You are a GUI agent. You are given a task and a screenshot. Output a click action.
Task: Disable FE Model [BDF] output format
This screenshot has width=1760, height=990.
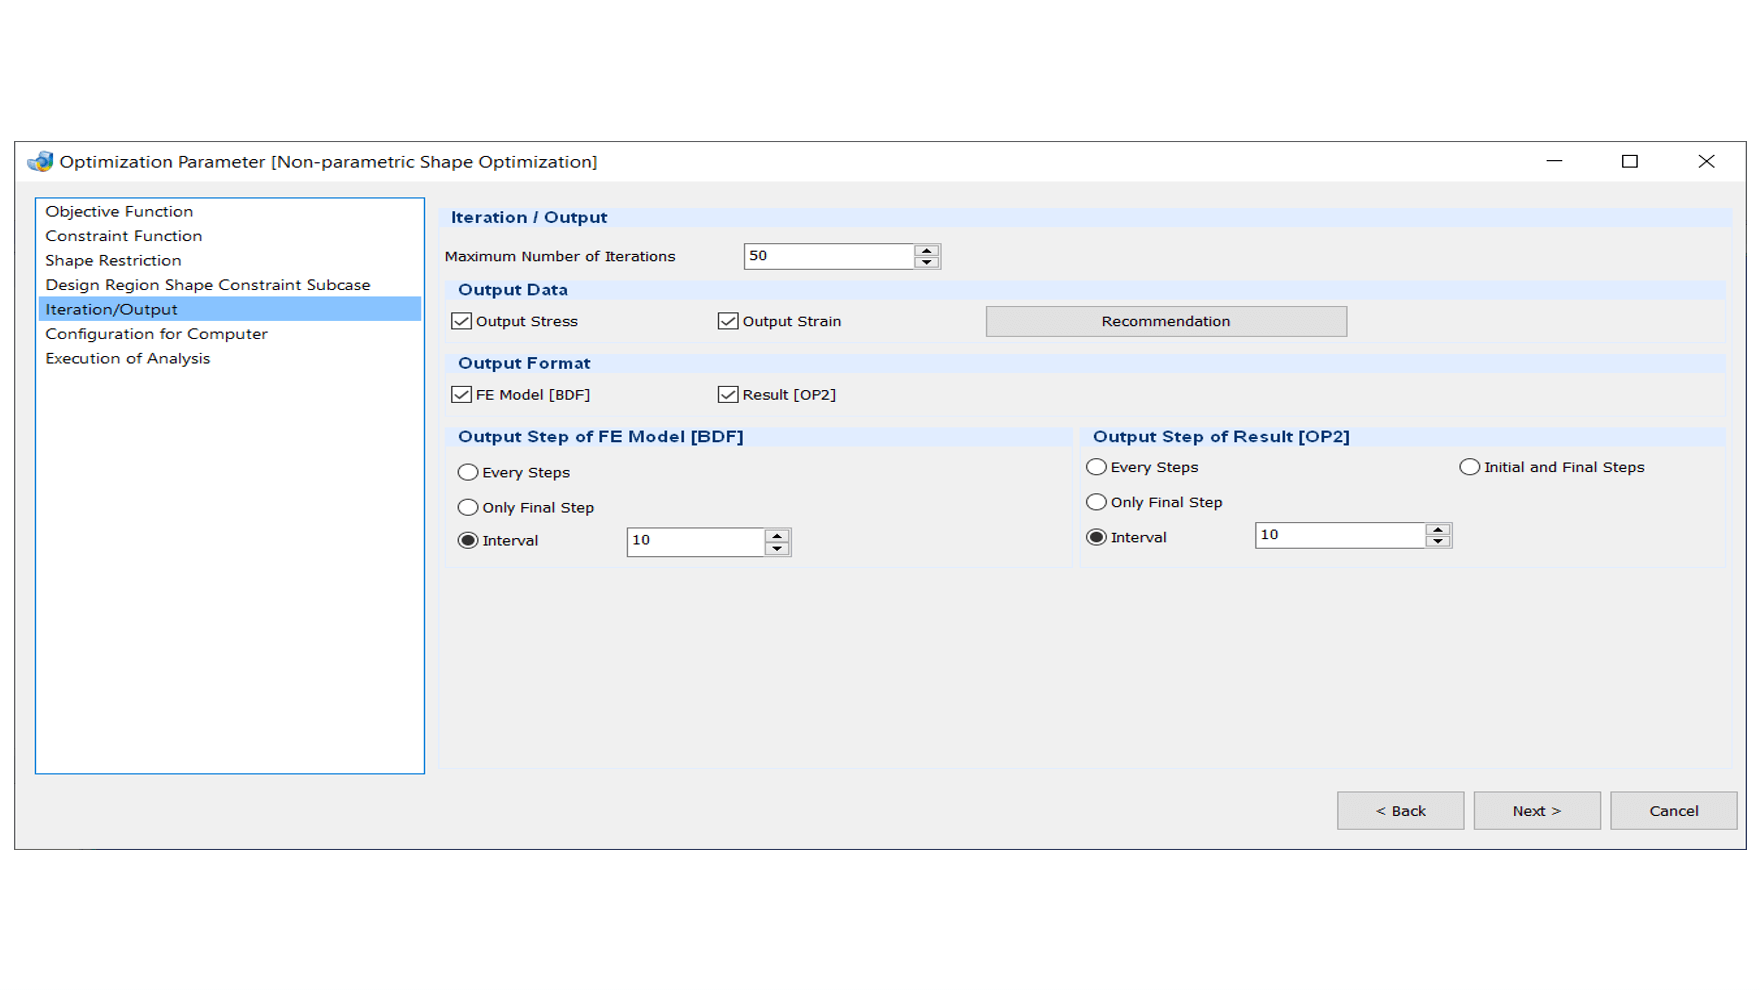(461, 395)
